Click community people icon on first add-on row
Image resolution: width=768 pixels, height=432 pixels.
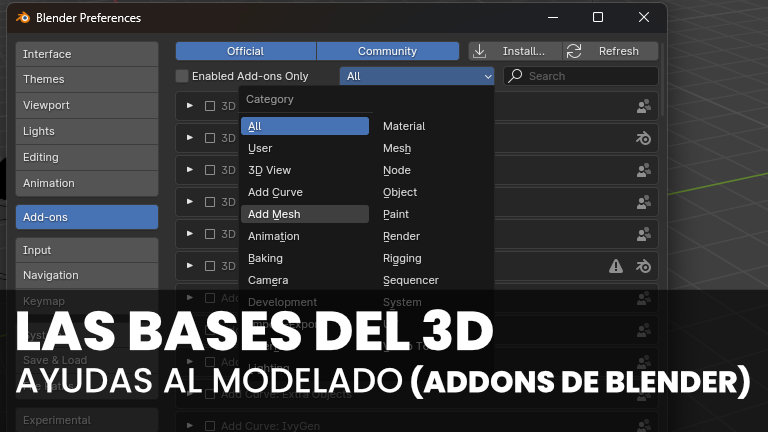point(644,106)
